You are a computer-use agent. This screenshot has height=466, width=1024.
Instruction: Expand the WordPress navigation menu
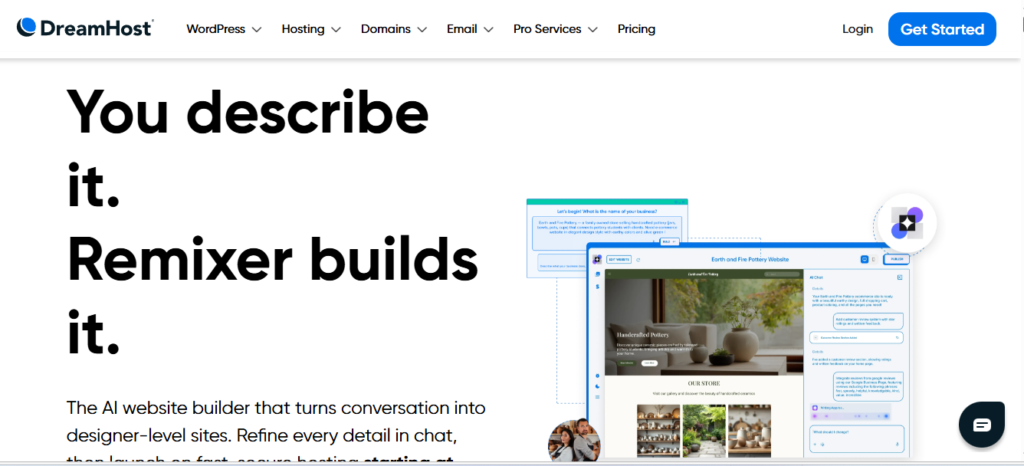click(x=223, y=29)
